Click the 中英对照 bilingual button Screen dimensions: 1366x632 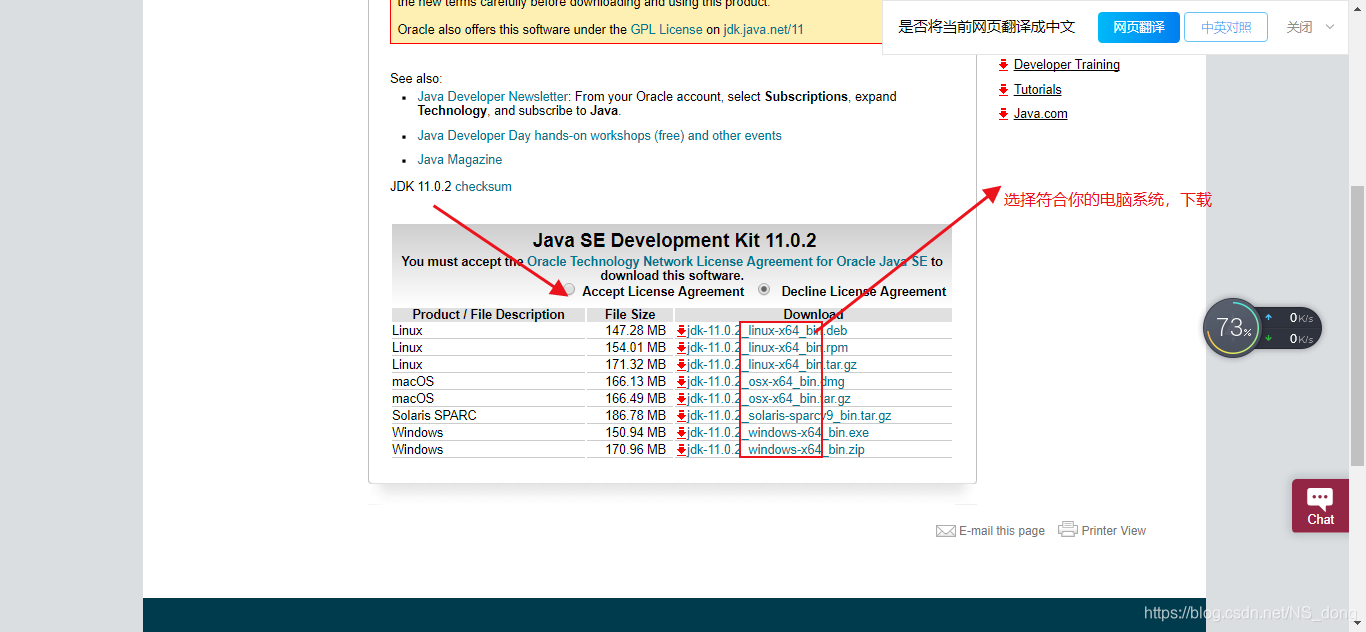point(1226,27)
